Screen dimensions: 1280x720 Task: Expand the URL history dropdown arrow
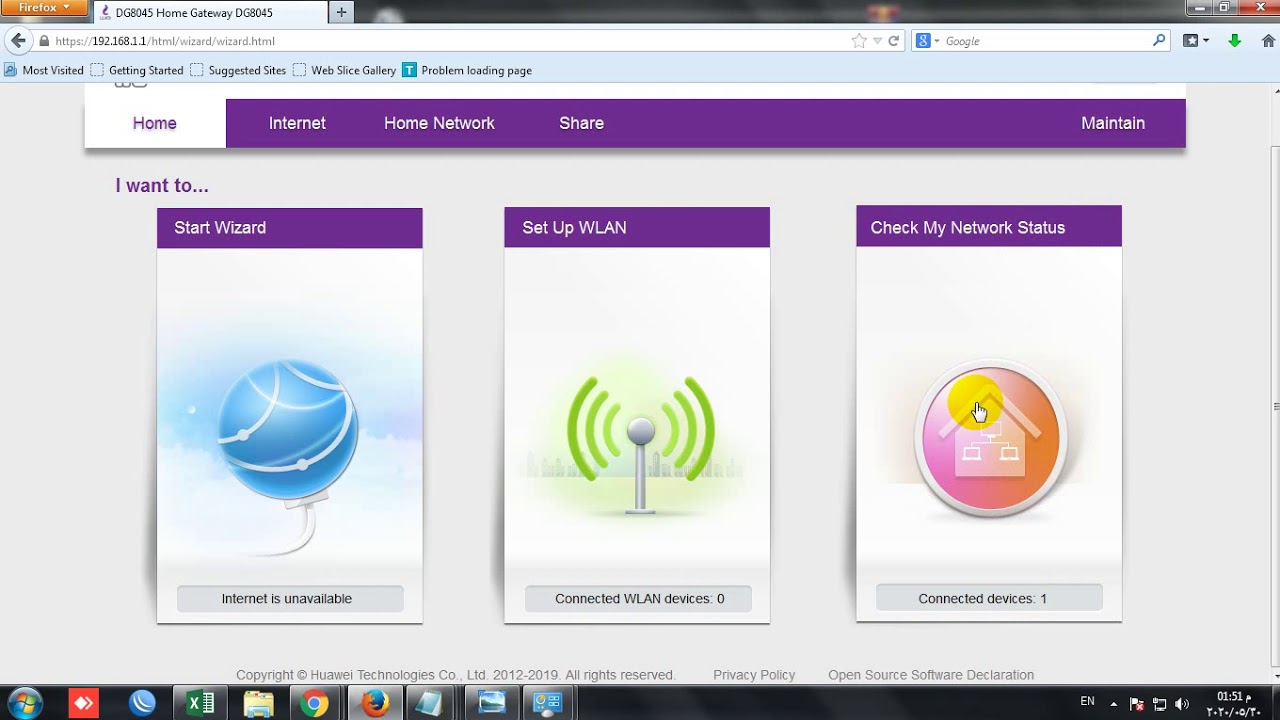[877, 41]
